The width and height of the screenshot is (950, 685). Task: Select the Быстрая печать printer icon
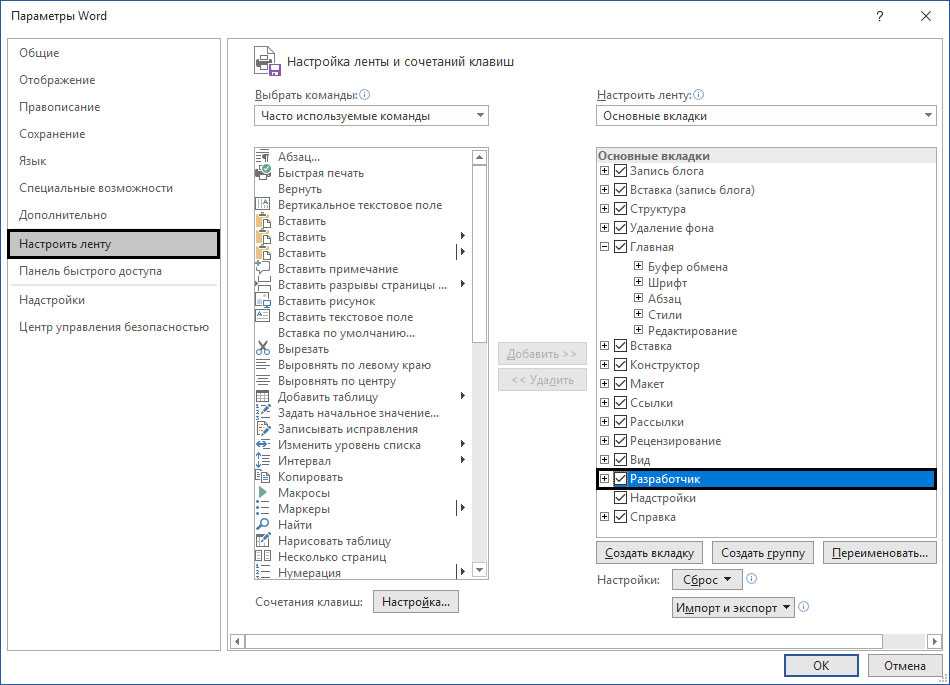263,173
